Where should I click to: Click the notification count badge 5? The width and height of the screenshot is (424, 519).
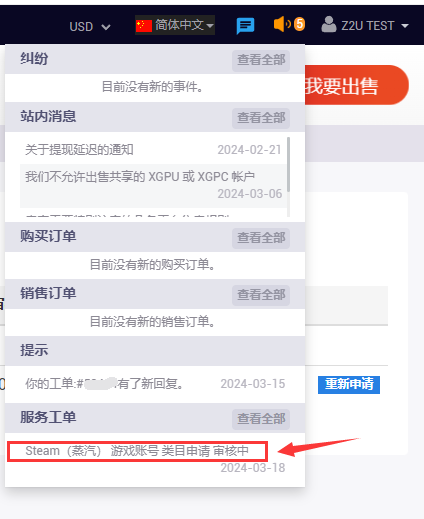(299, 24)
